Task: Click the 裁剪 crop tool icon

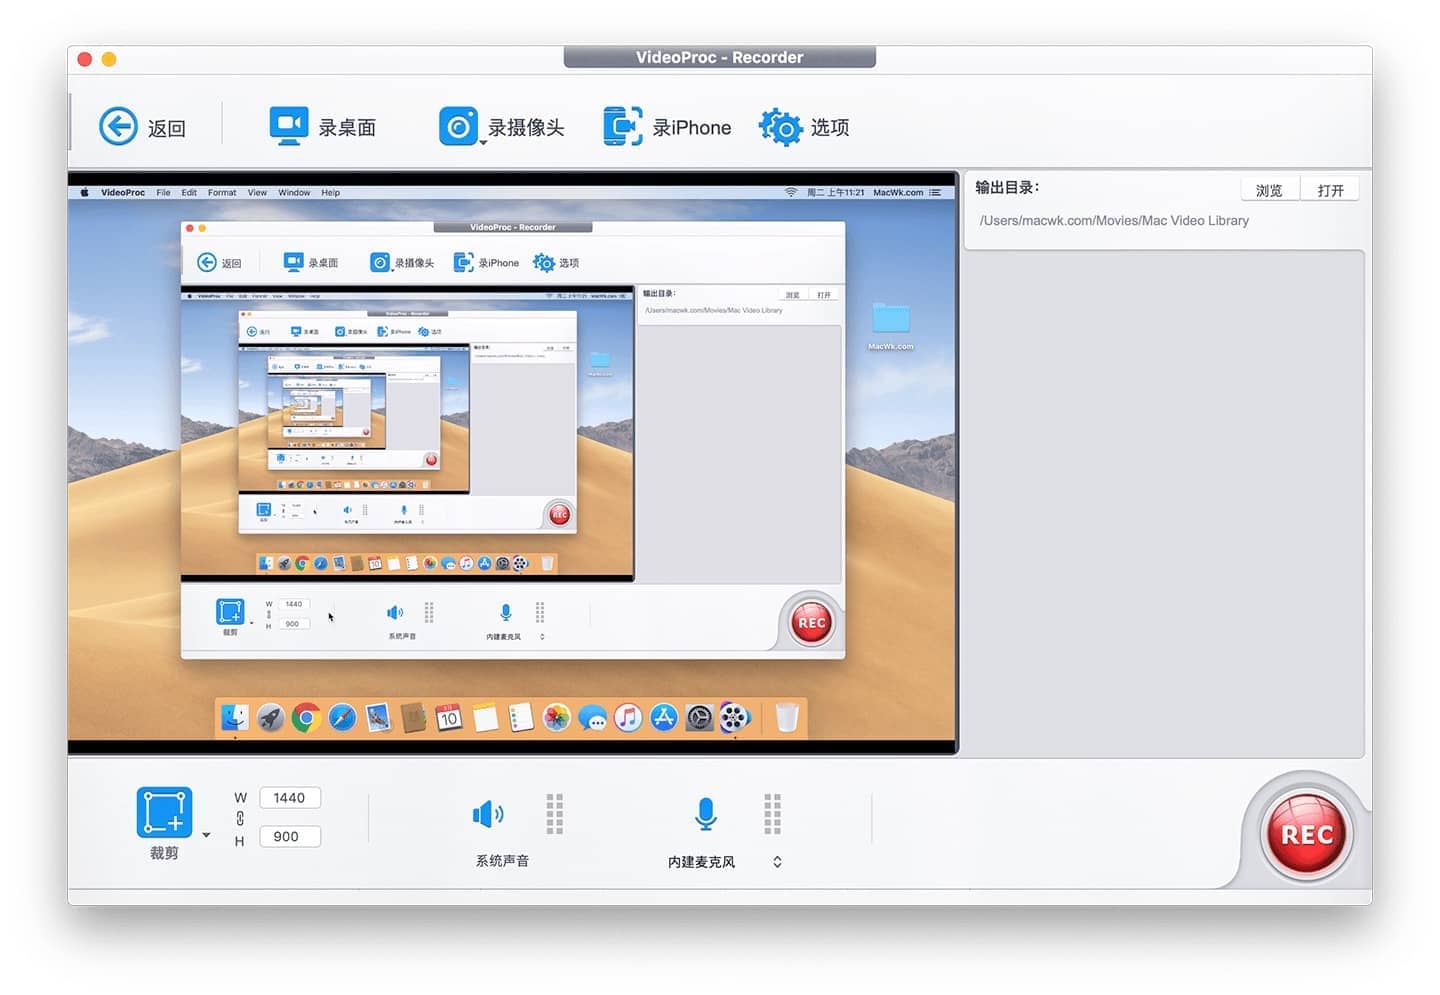Action: 164,812
